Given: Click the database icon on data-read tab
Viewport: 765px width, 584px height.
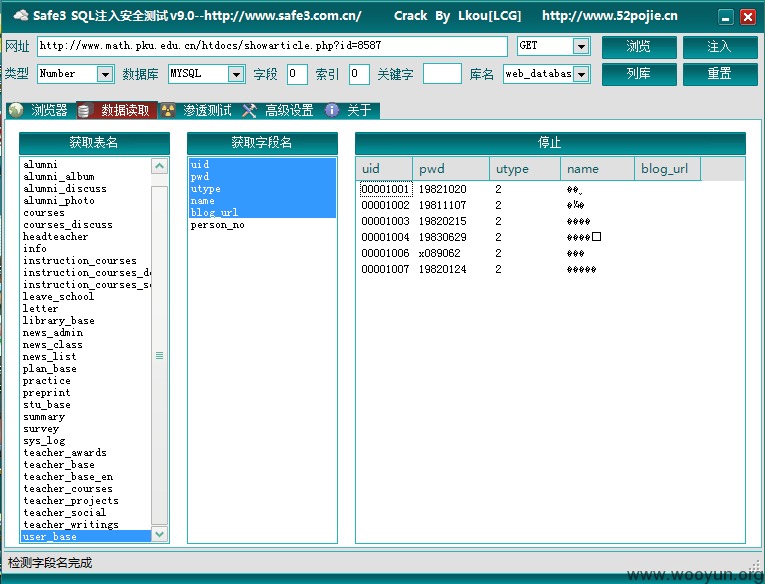Looking at the screenshot, I should coord(84,111).
